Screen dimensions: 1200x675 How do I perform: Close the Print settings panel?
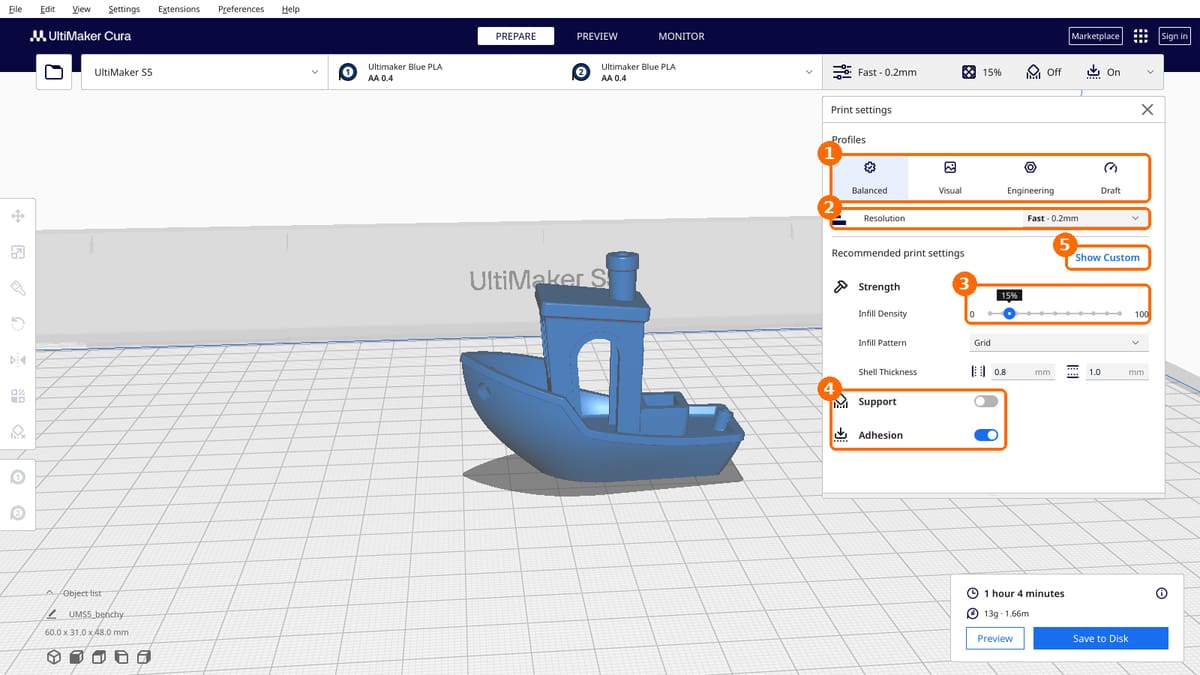[x=1147, y=109]
